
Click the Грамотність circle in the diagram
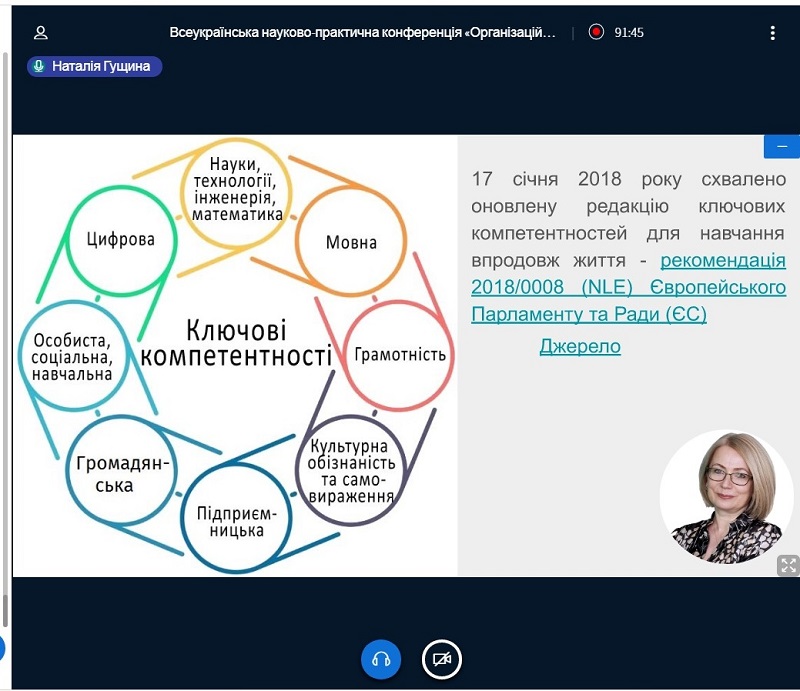[400, 354]
